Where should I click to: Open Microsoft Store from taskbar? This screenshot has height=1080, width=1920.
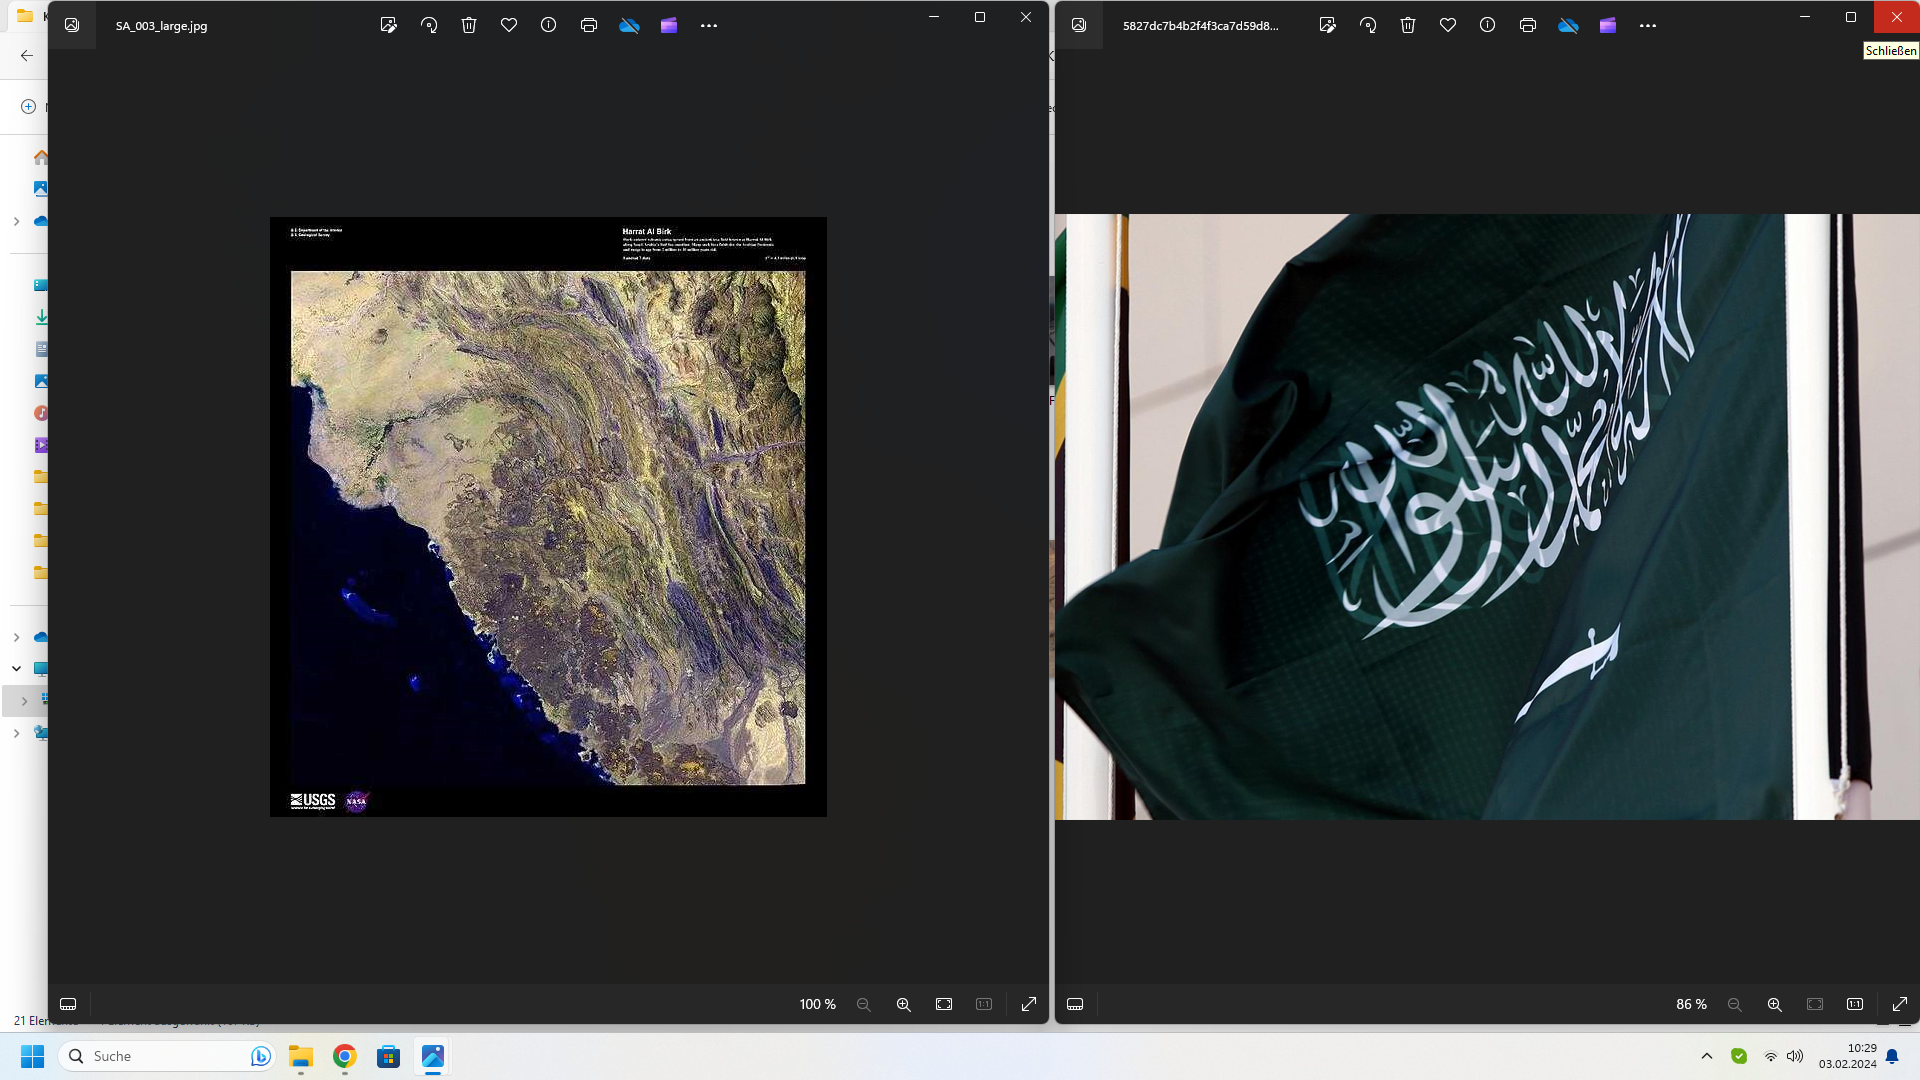click(x=389, y=1056)
